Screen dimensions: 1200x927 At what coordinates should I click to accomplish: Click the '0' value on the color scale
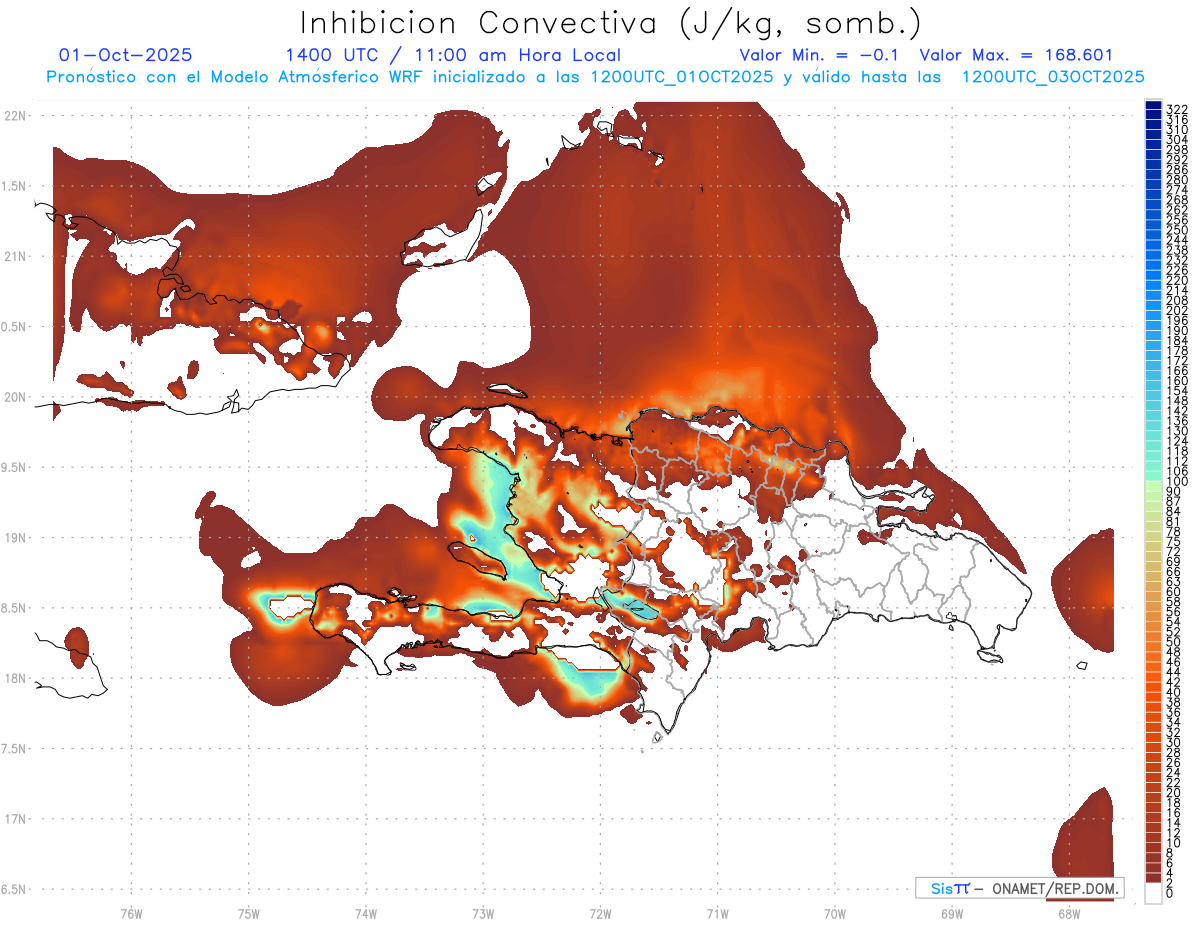1170,893
